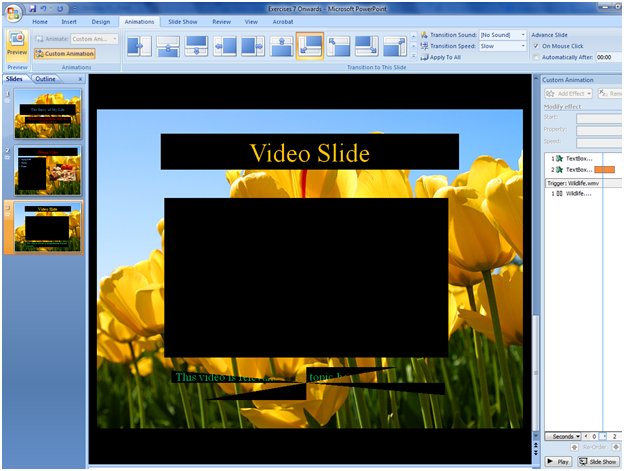Select the Wildlife video animation entry

(578, 193)
